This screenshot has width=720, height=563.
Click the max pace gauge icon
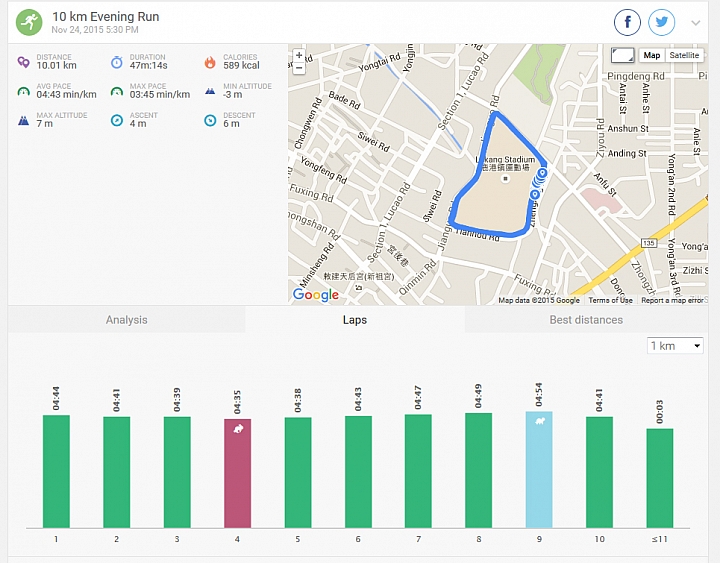(117, 91)
